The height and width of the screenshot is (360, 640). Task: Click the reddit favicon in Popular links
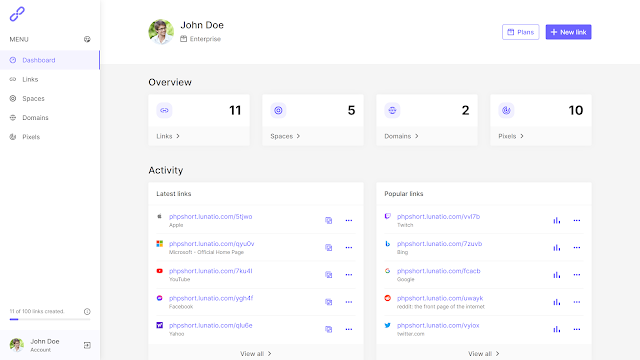pyautogui.click(x=388, y=298)
